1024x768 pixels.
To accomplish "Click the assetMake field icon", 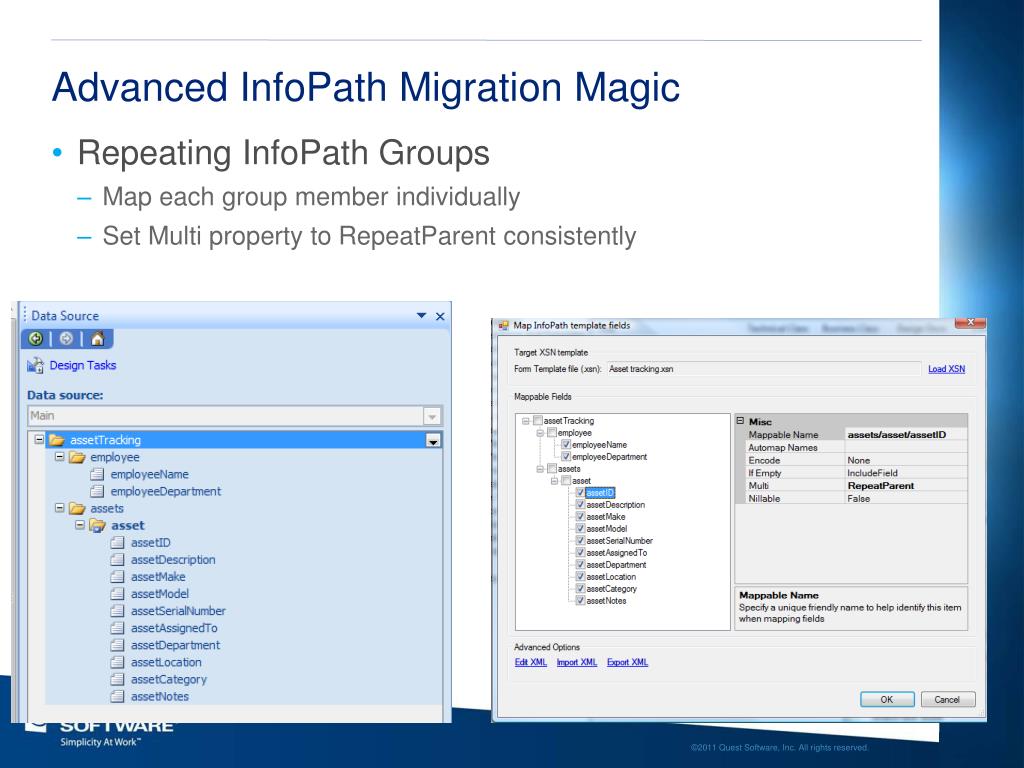I will point(118,576).
